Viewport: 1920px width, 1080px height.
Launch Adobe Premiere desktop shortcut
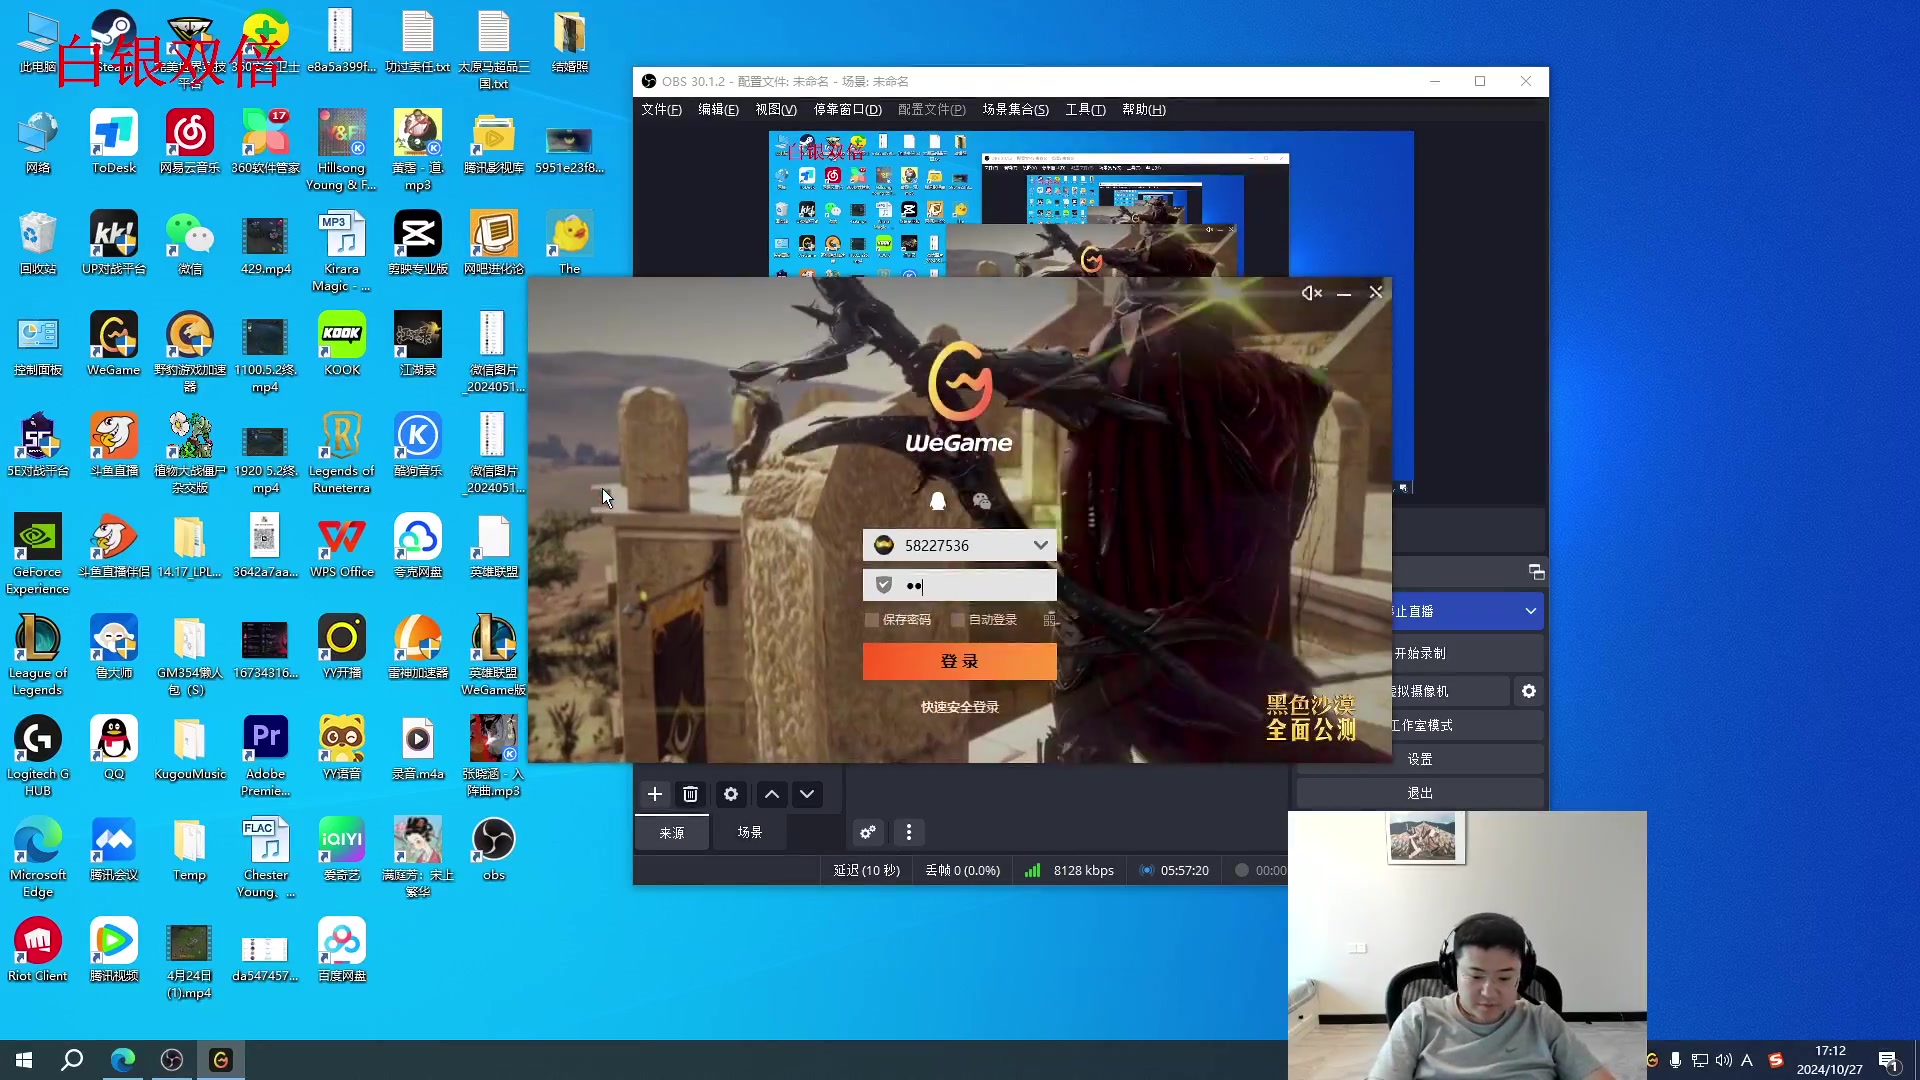tap(266, 755)
